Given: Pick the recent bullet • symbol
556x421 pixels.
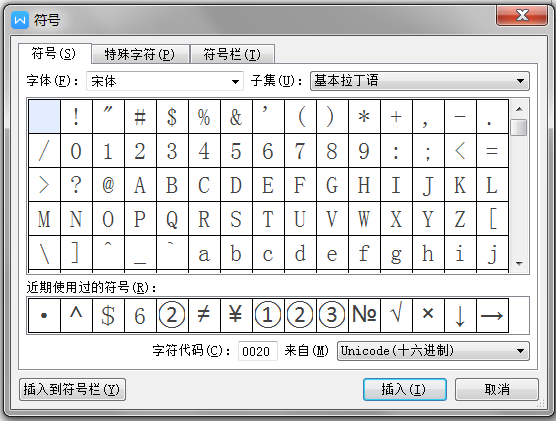Looking at the screenshot, I should [x=44, y=315].
